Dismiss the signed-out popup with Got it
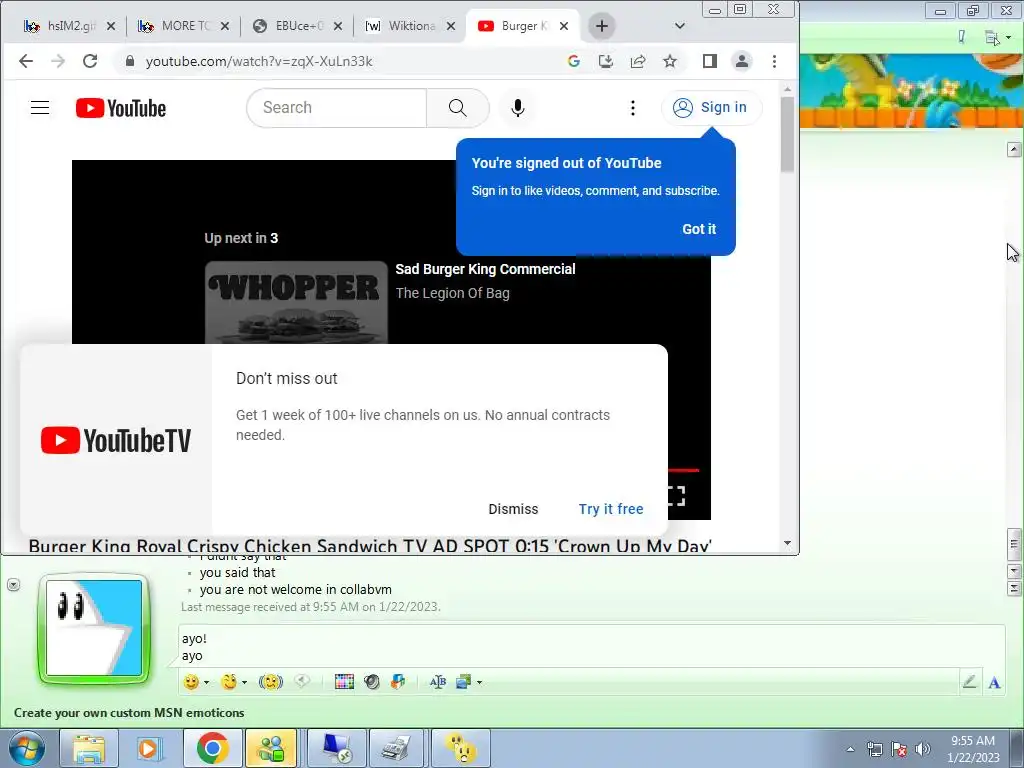 coord(699,229)
